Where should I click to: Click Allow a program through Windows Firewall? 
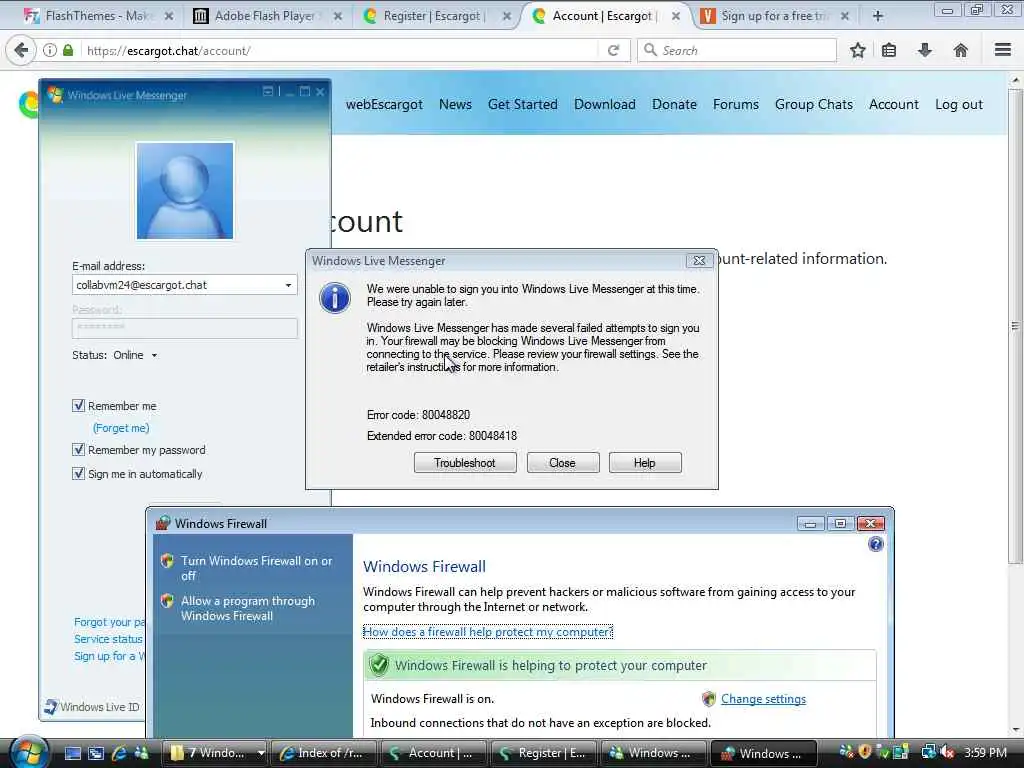(248, 608)
